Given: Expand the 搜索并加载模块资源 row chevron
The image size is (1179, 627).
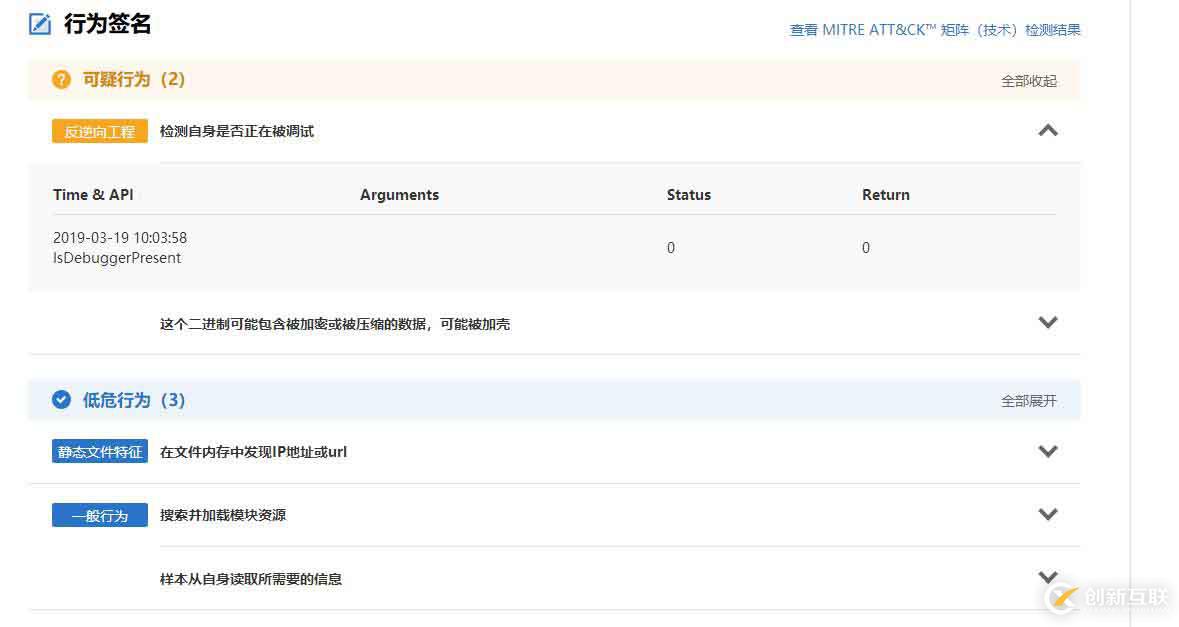Looking at the screenshot, I should click(1047, 515).
